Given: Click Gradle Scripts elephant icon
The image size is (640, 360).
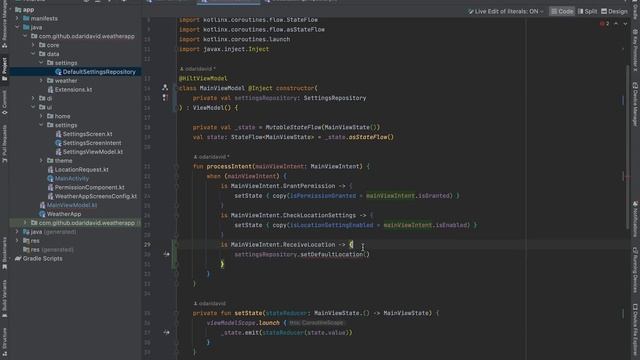Looking at the screenshot, I should tap(18, 258).
